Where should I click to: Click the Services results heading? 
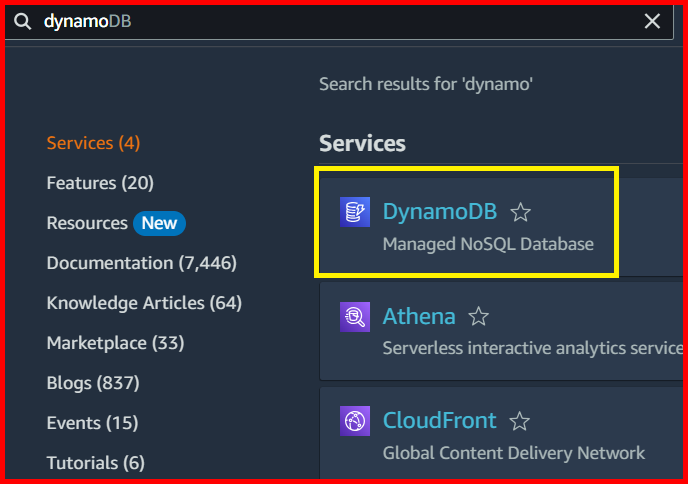point(362,143)
